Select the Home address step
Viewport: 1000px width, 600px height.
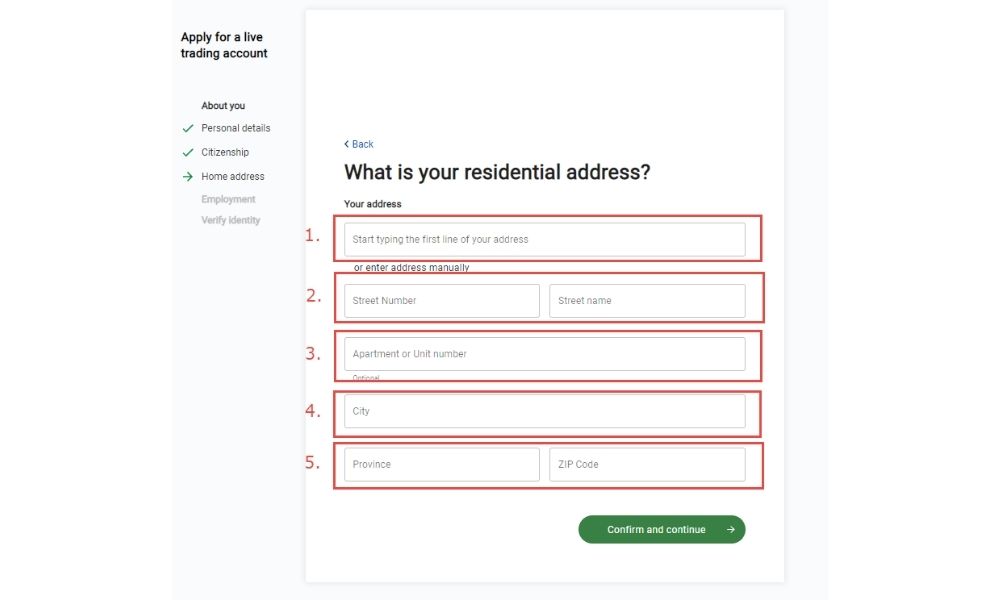point(233,176)
